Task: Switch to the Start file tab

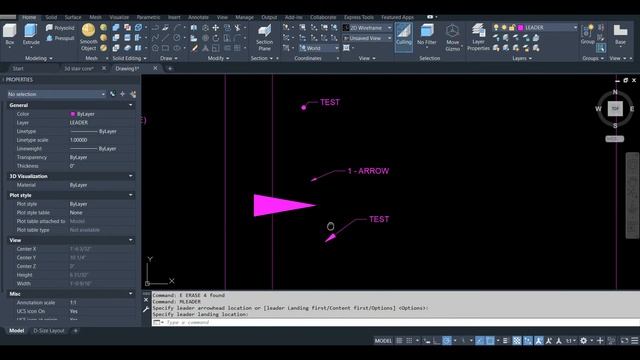Action: coord(18,69)
